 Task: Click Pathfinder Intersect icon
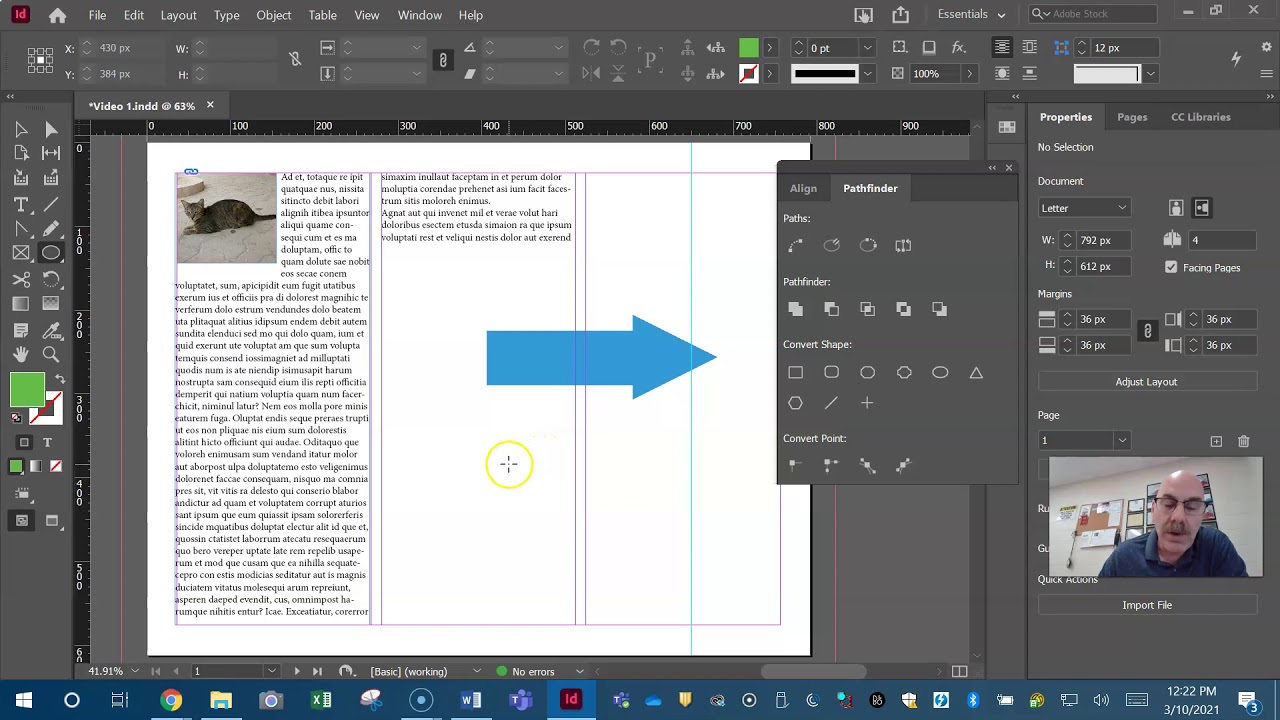tap(867, 309)
